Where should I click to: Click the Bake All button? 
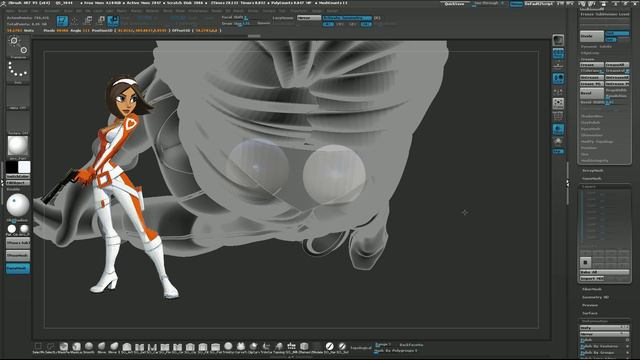tap(604, 272)
